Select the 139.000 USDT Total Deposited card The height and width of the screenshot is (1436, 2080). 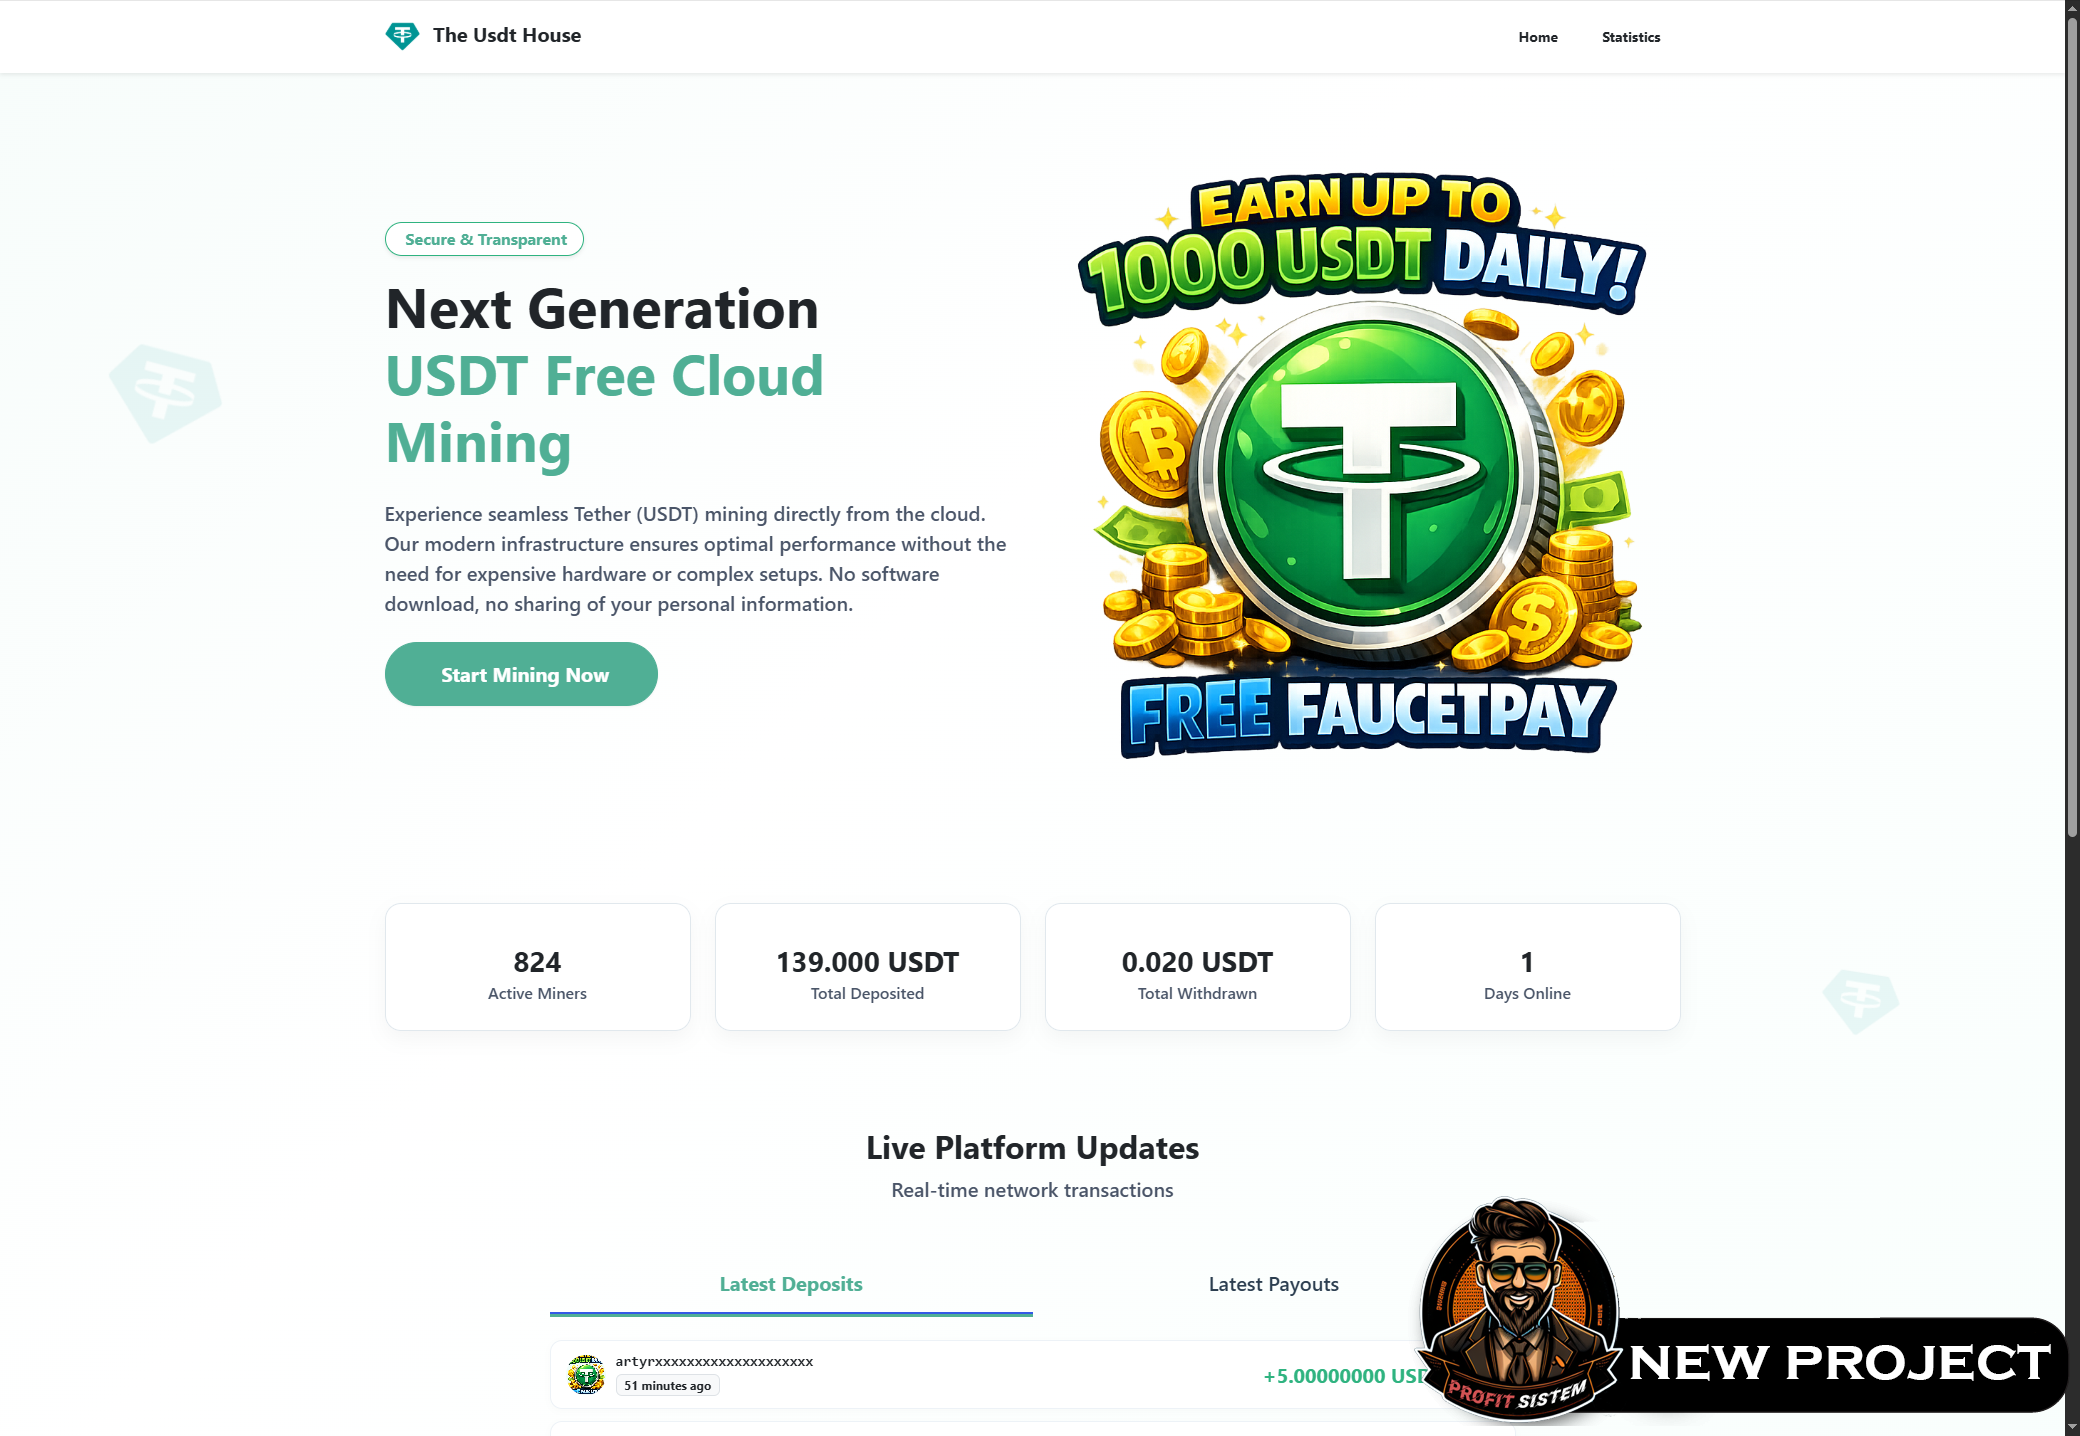(x=868, y=967)
